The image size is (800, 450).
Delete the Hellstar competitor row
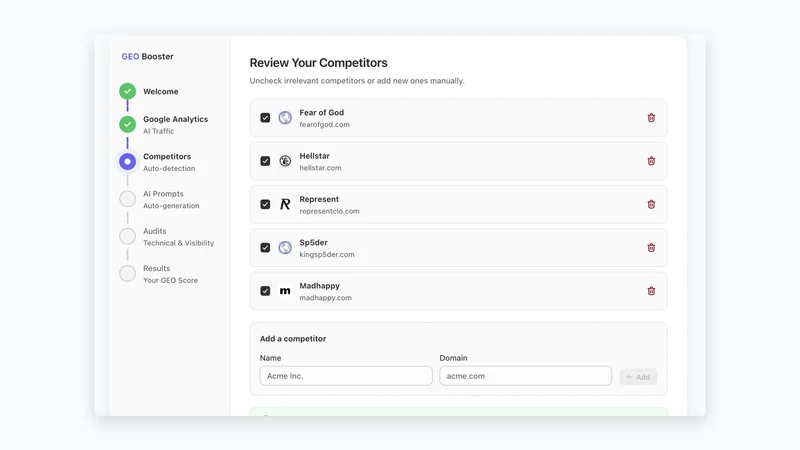(651, 161)
